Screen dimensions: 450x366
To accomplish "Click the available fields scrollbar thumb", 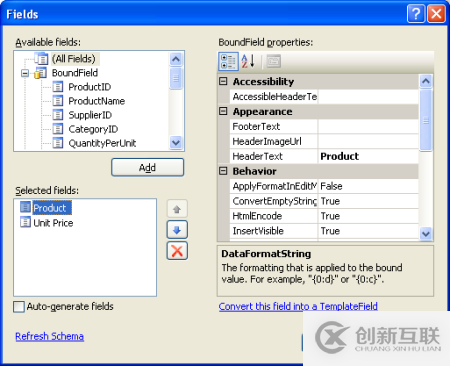I will [176, 79].
